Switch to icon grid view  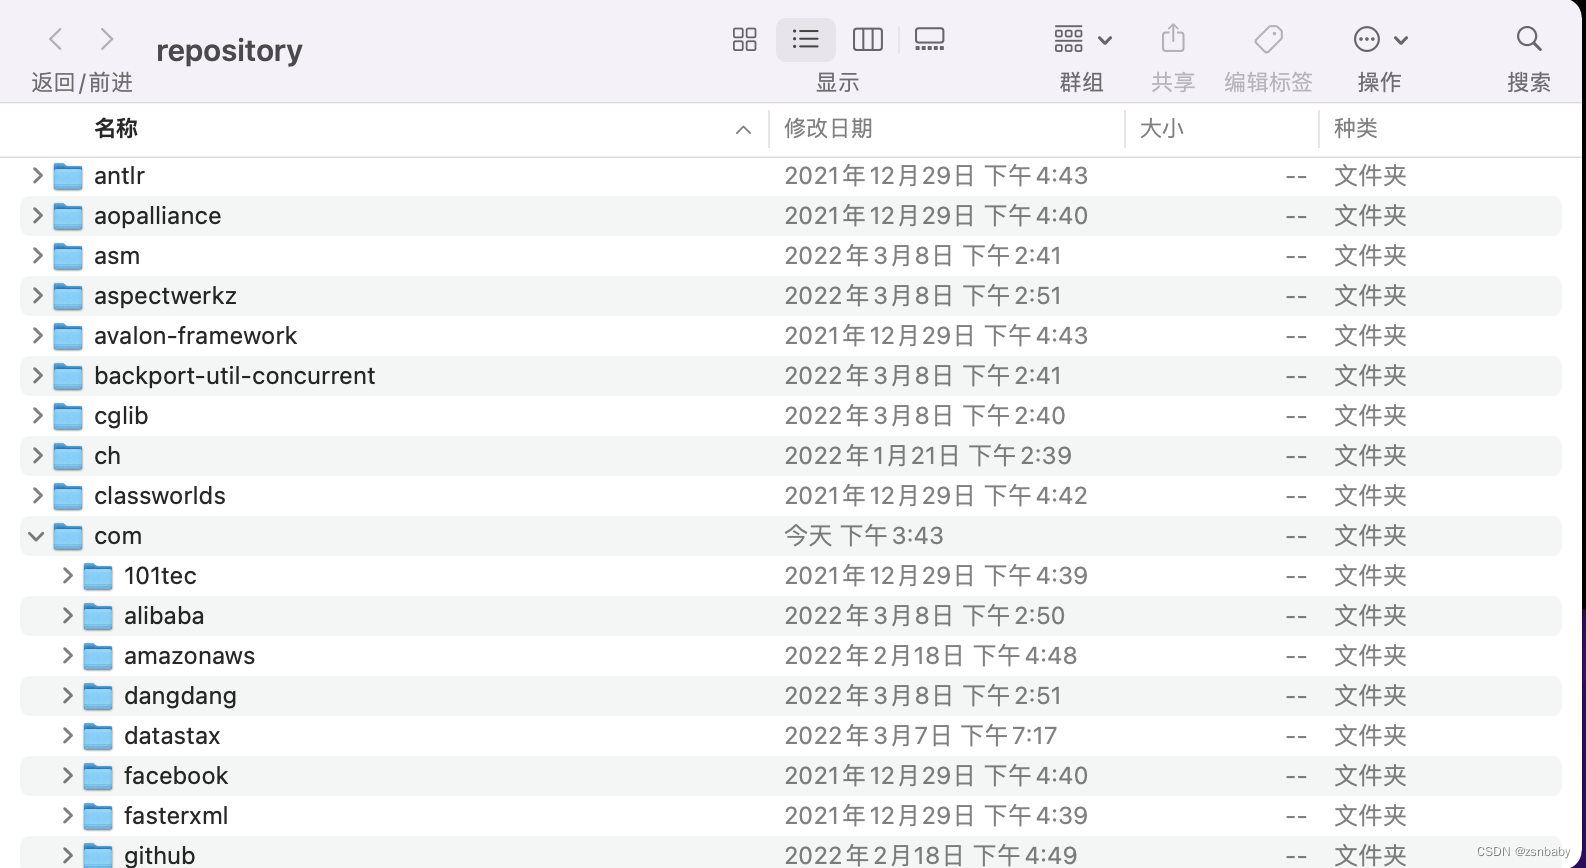744,39
